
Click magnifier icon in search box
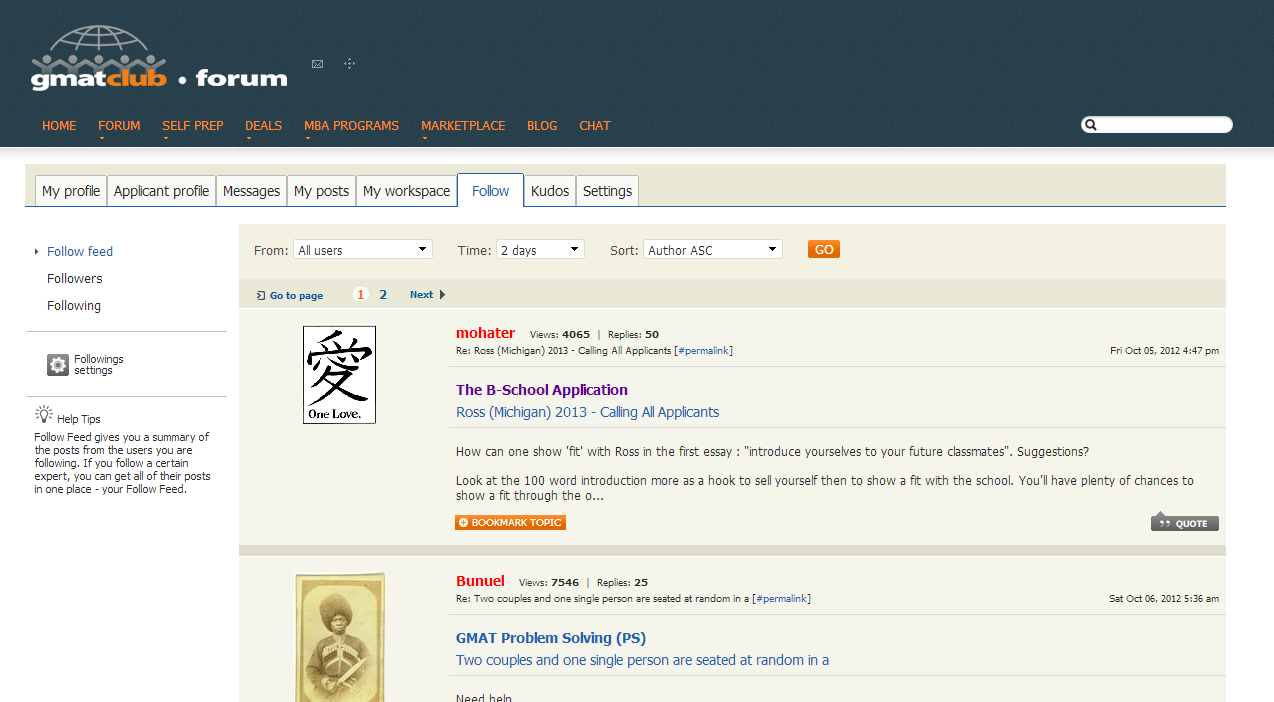(x=1091, y=125)
